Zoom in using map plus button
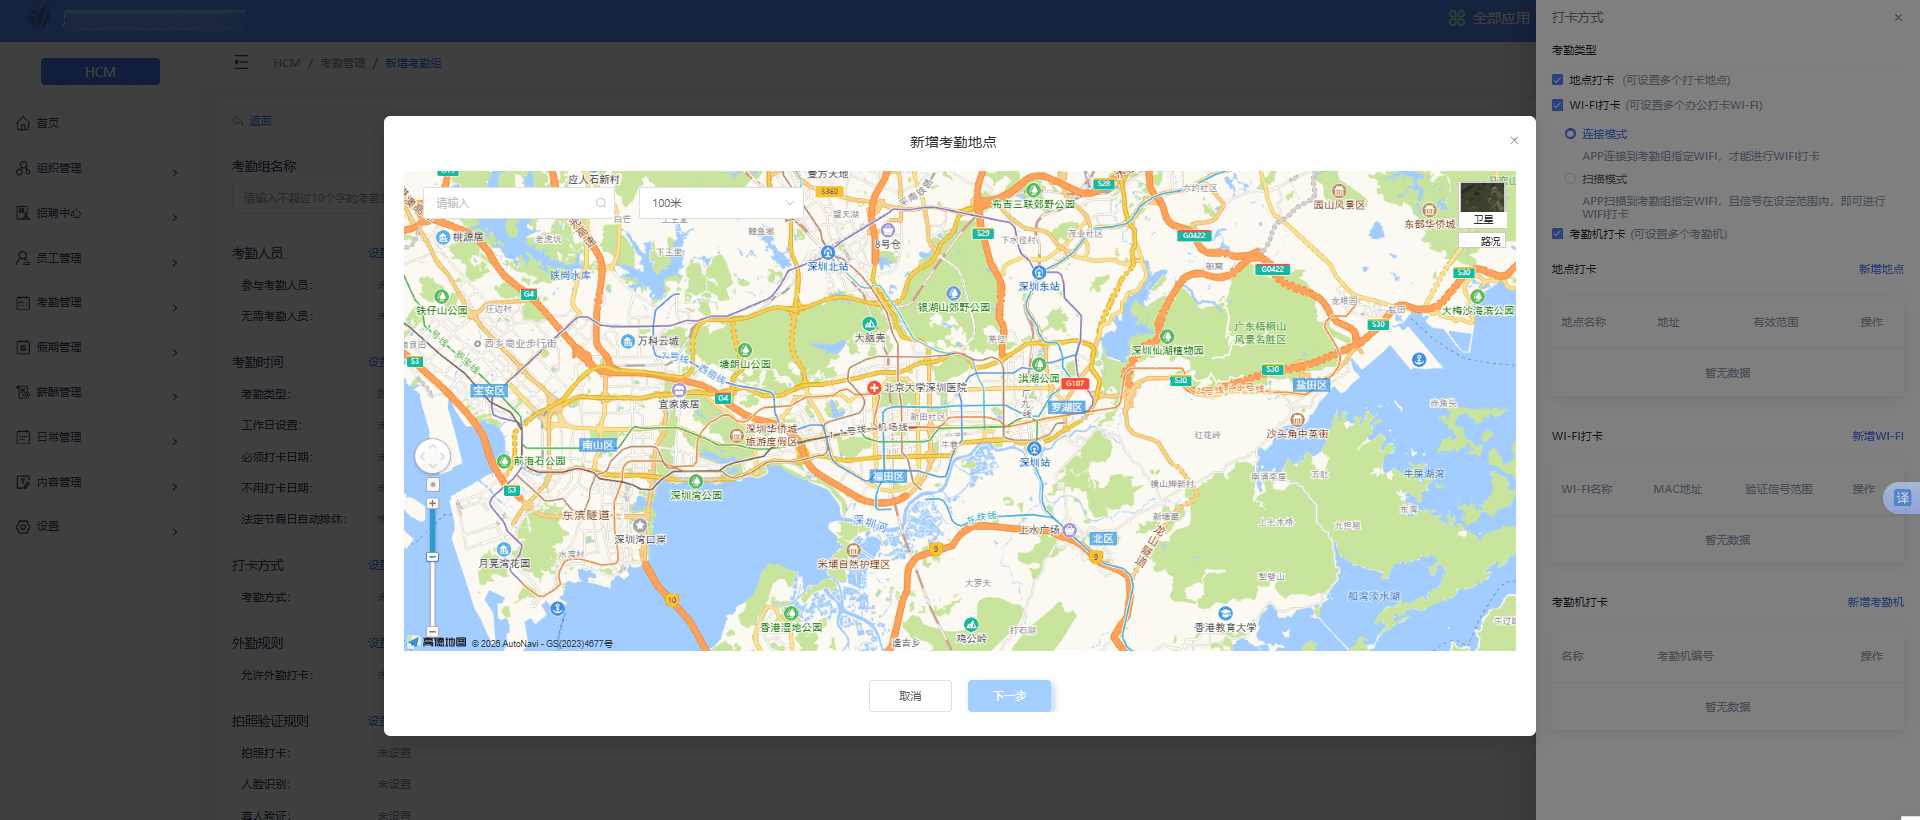This screenshot has height=820, width=1920. click(x=432, y=503)
